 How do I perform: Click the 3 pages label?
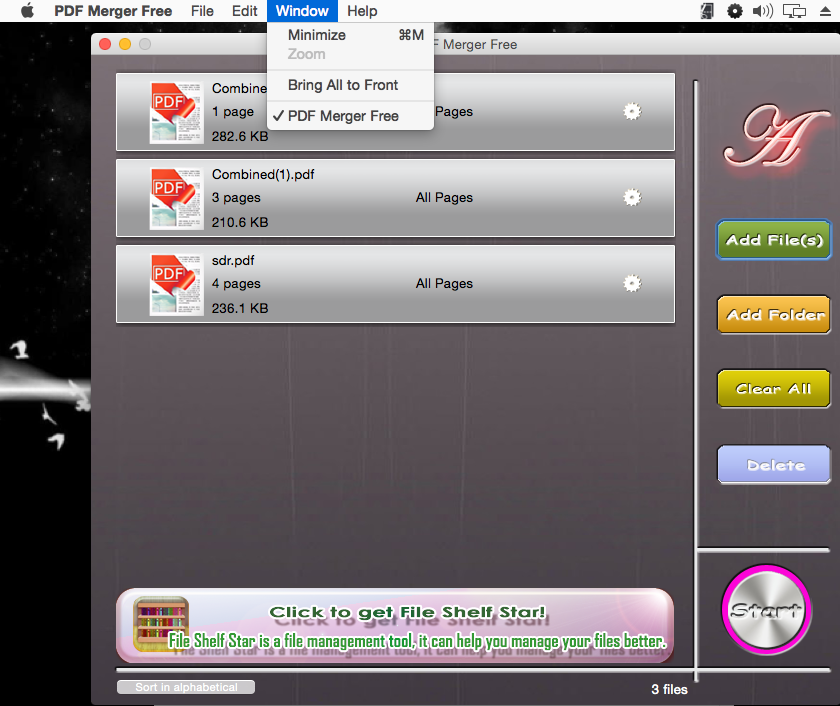coord(236,198)
